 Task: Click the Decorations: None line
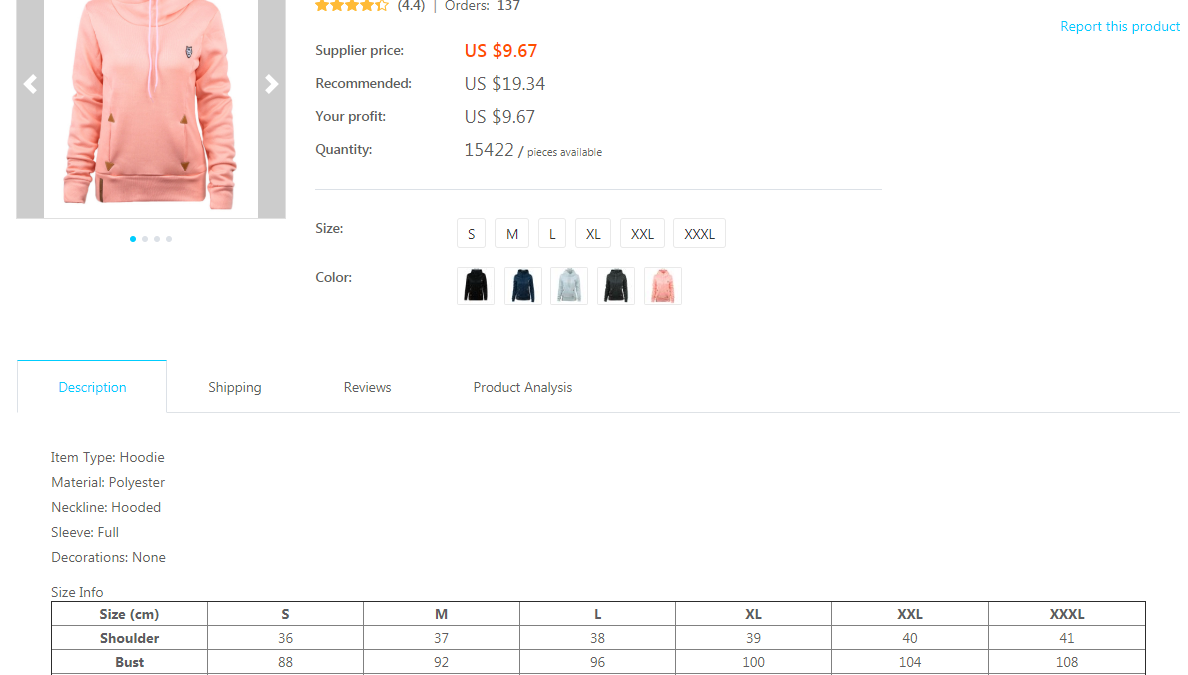[108, 558]
